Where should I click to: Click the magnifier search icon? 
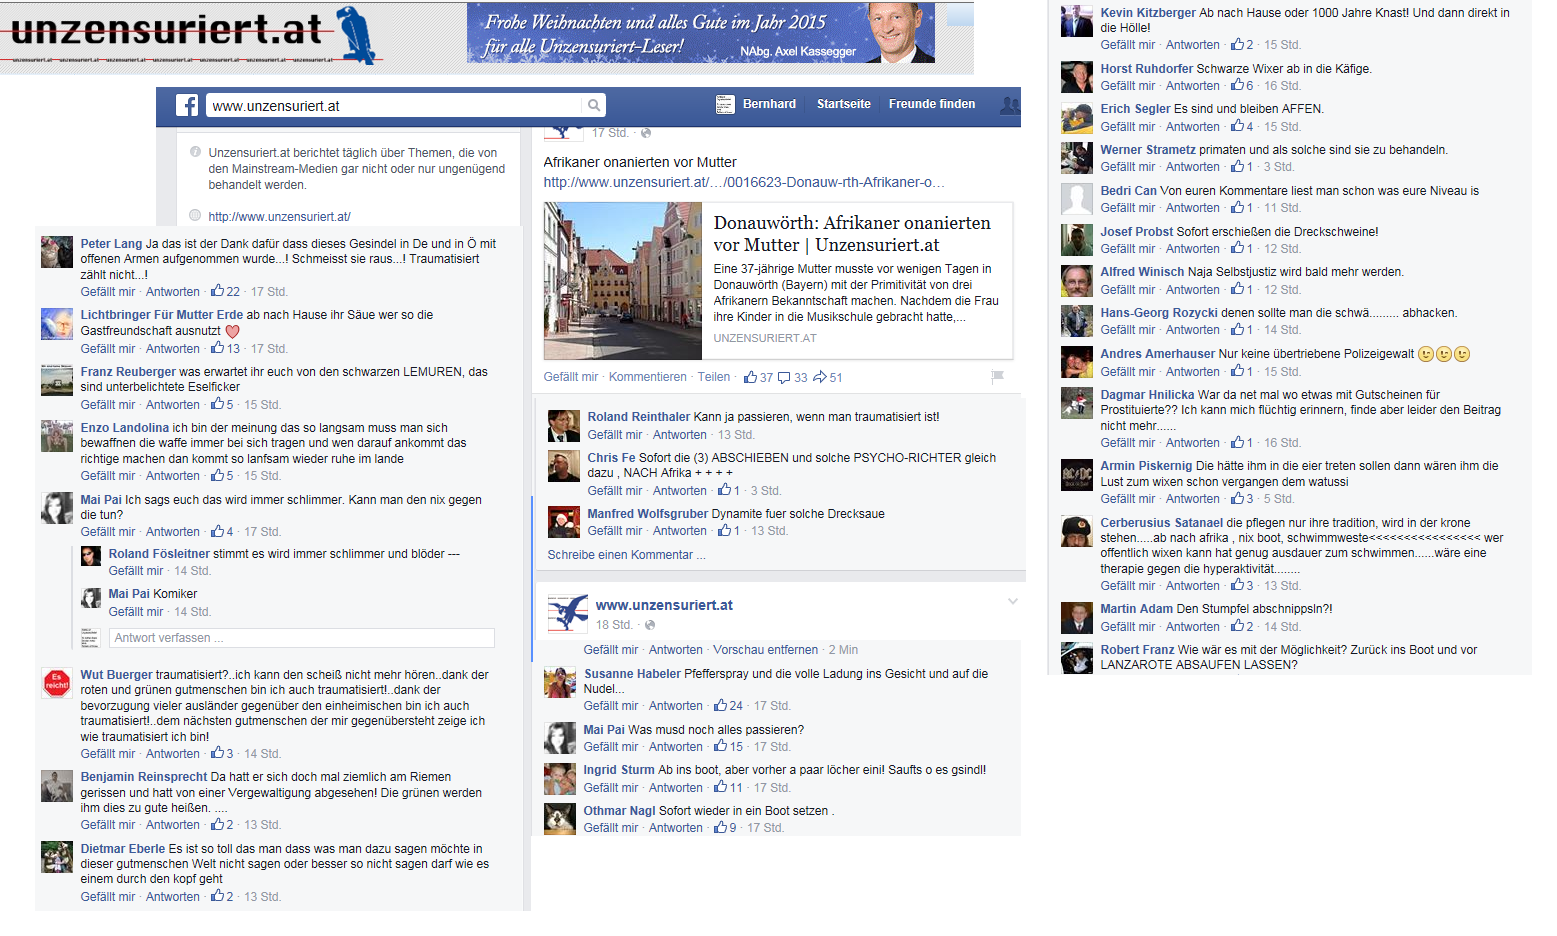click(594, 105)
